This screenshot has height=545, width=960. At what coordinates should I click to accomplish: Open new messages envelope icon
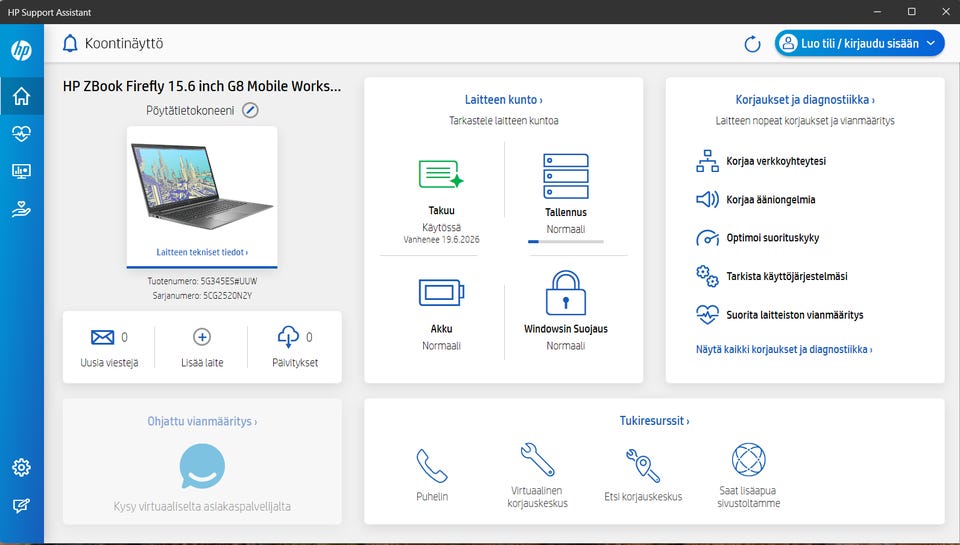click(x=102, y=337)
